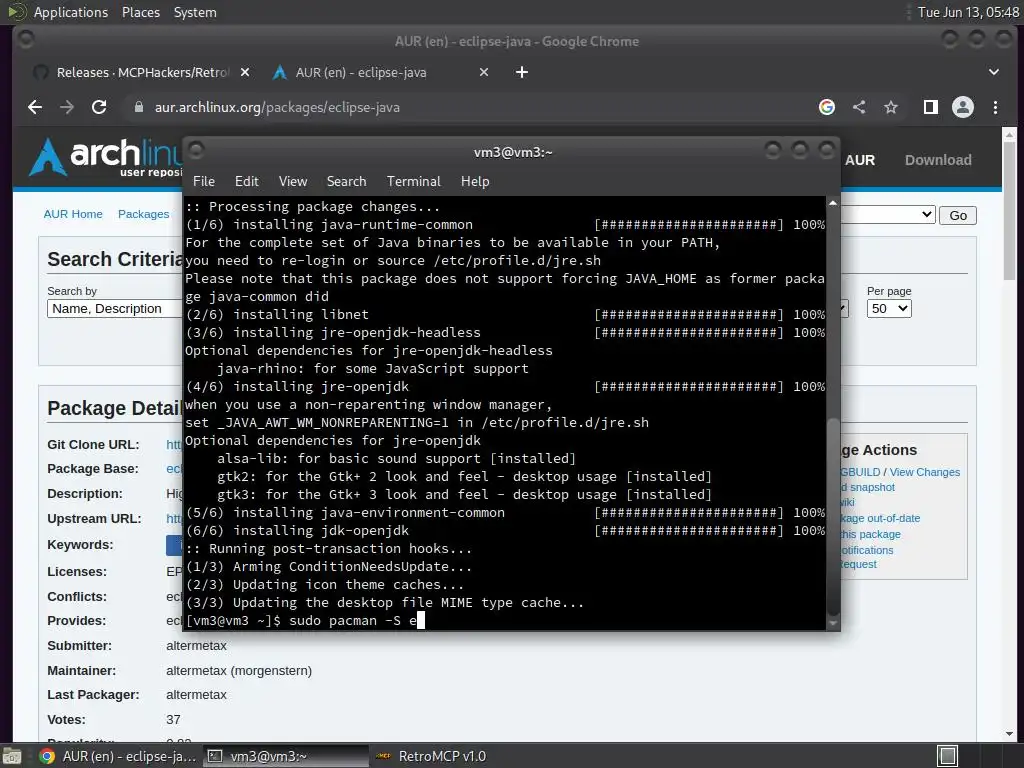Image resolution: width=1024 pixels, height=768 pixels.
Task: Open the Chrome profile avatar
Action: [x=963, y=107]
